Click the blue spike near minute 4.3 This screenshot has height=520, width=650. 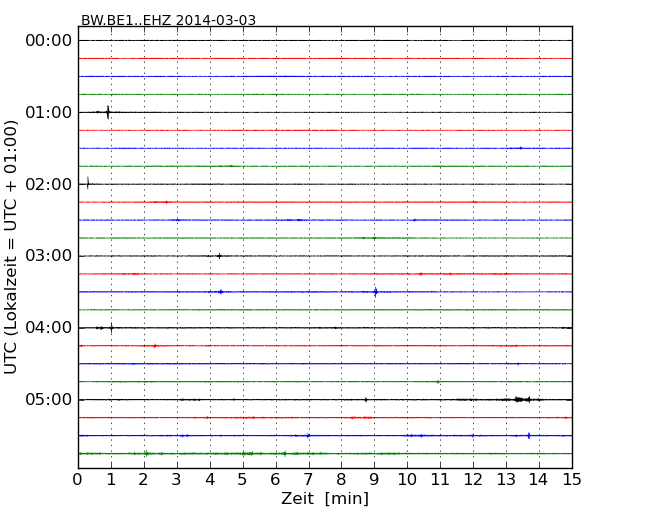[x=221, y=292]
